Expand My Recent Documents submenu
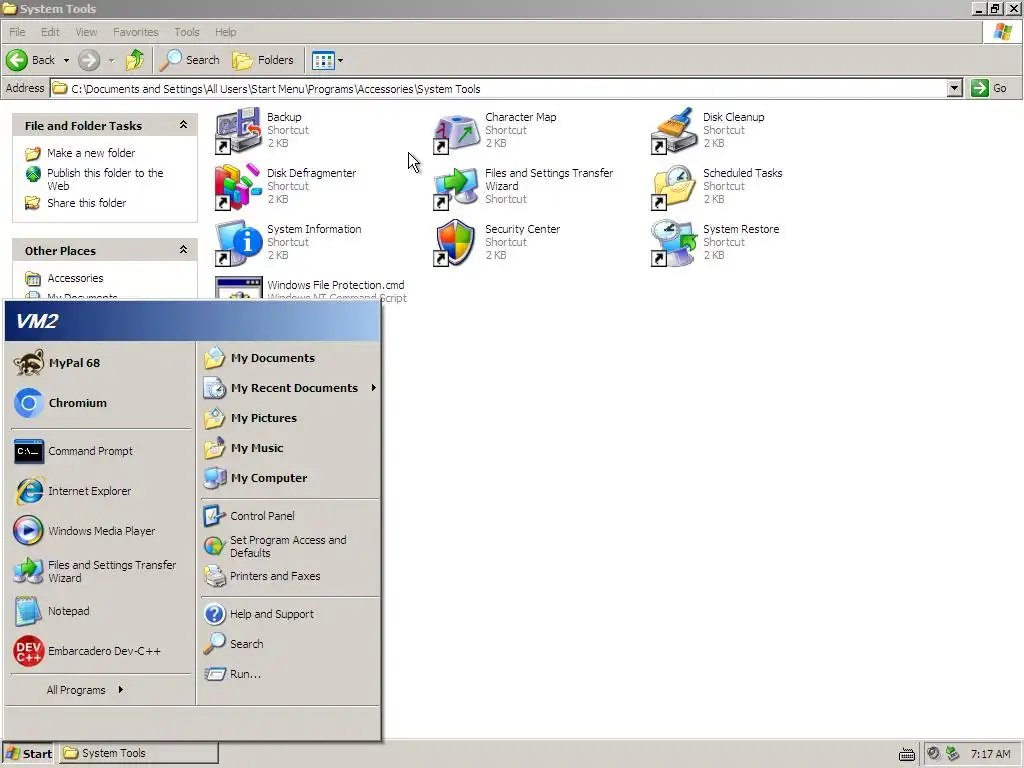Viewport: 1024px width, 768px height. tap(289, 388)
